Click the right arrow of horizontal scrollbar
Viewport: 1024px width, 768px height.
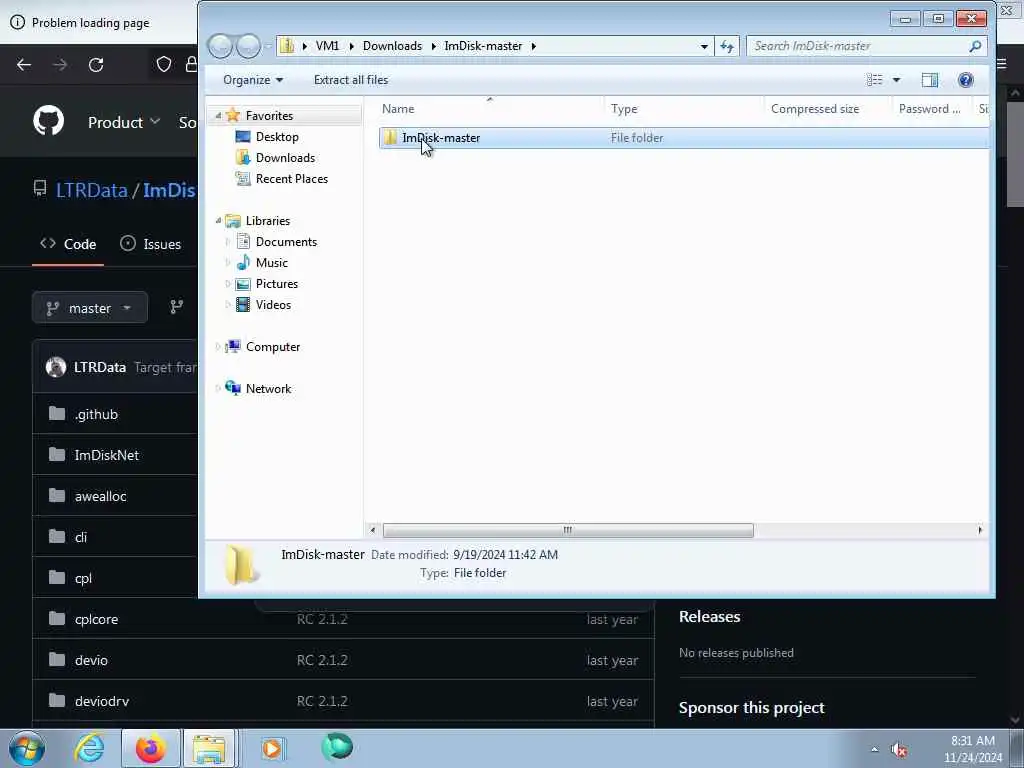point(980,530)
